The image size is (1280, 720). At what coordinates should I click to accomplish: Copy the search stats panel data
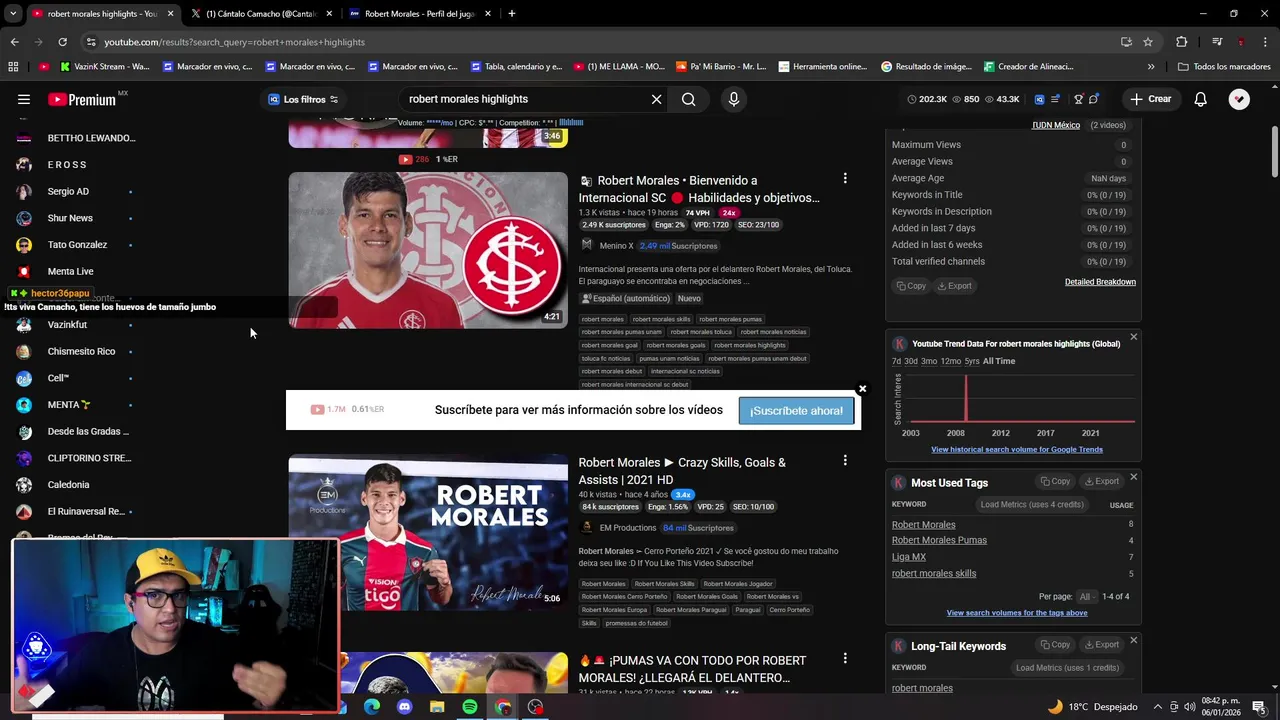tap(911, 286)
